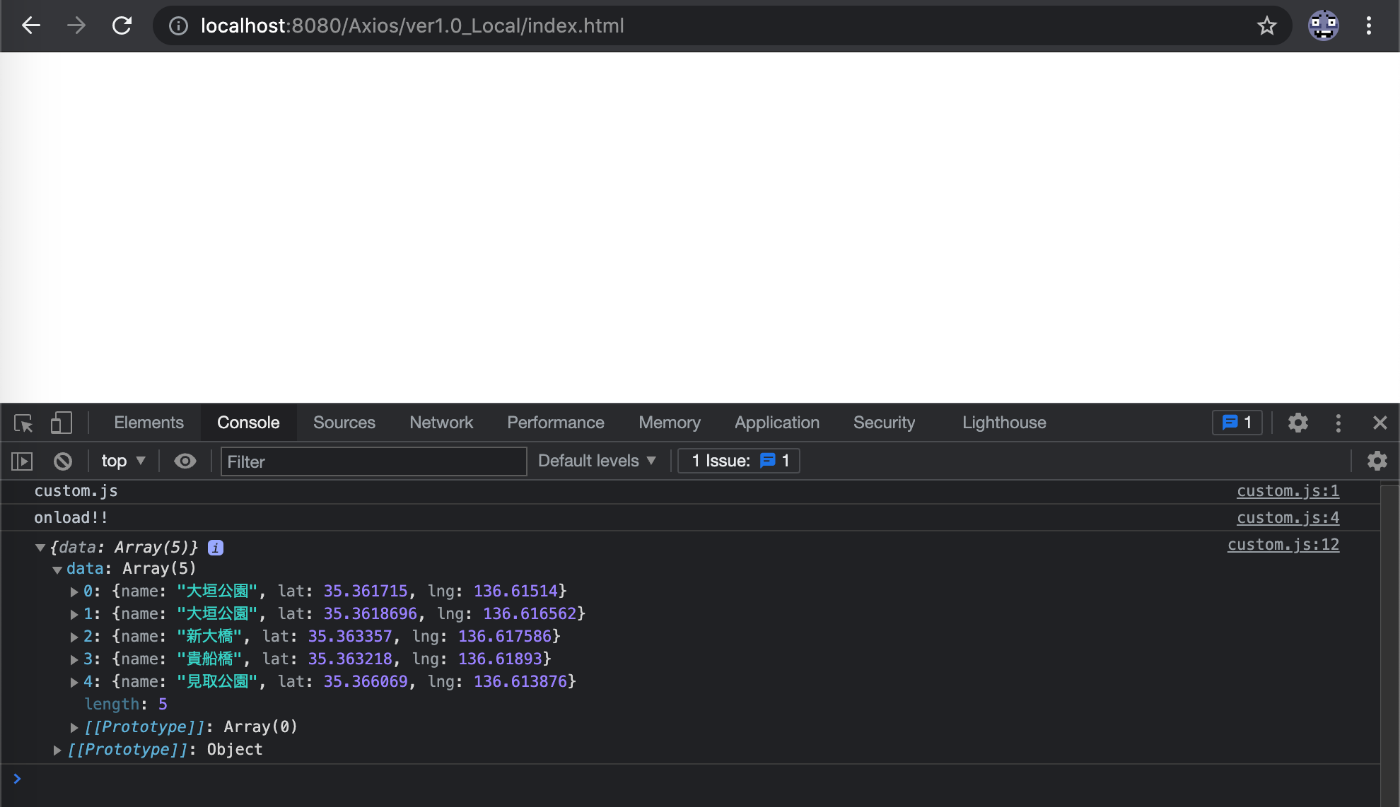The width and height of the screenshot is (1400, 807).
Task: Open the Sources tab
Action: point(344,423)
